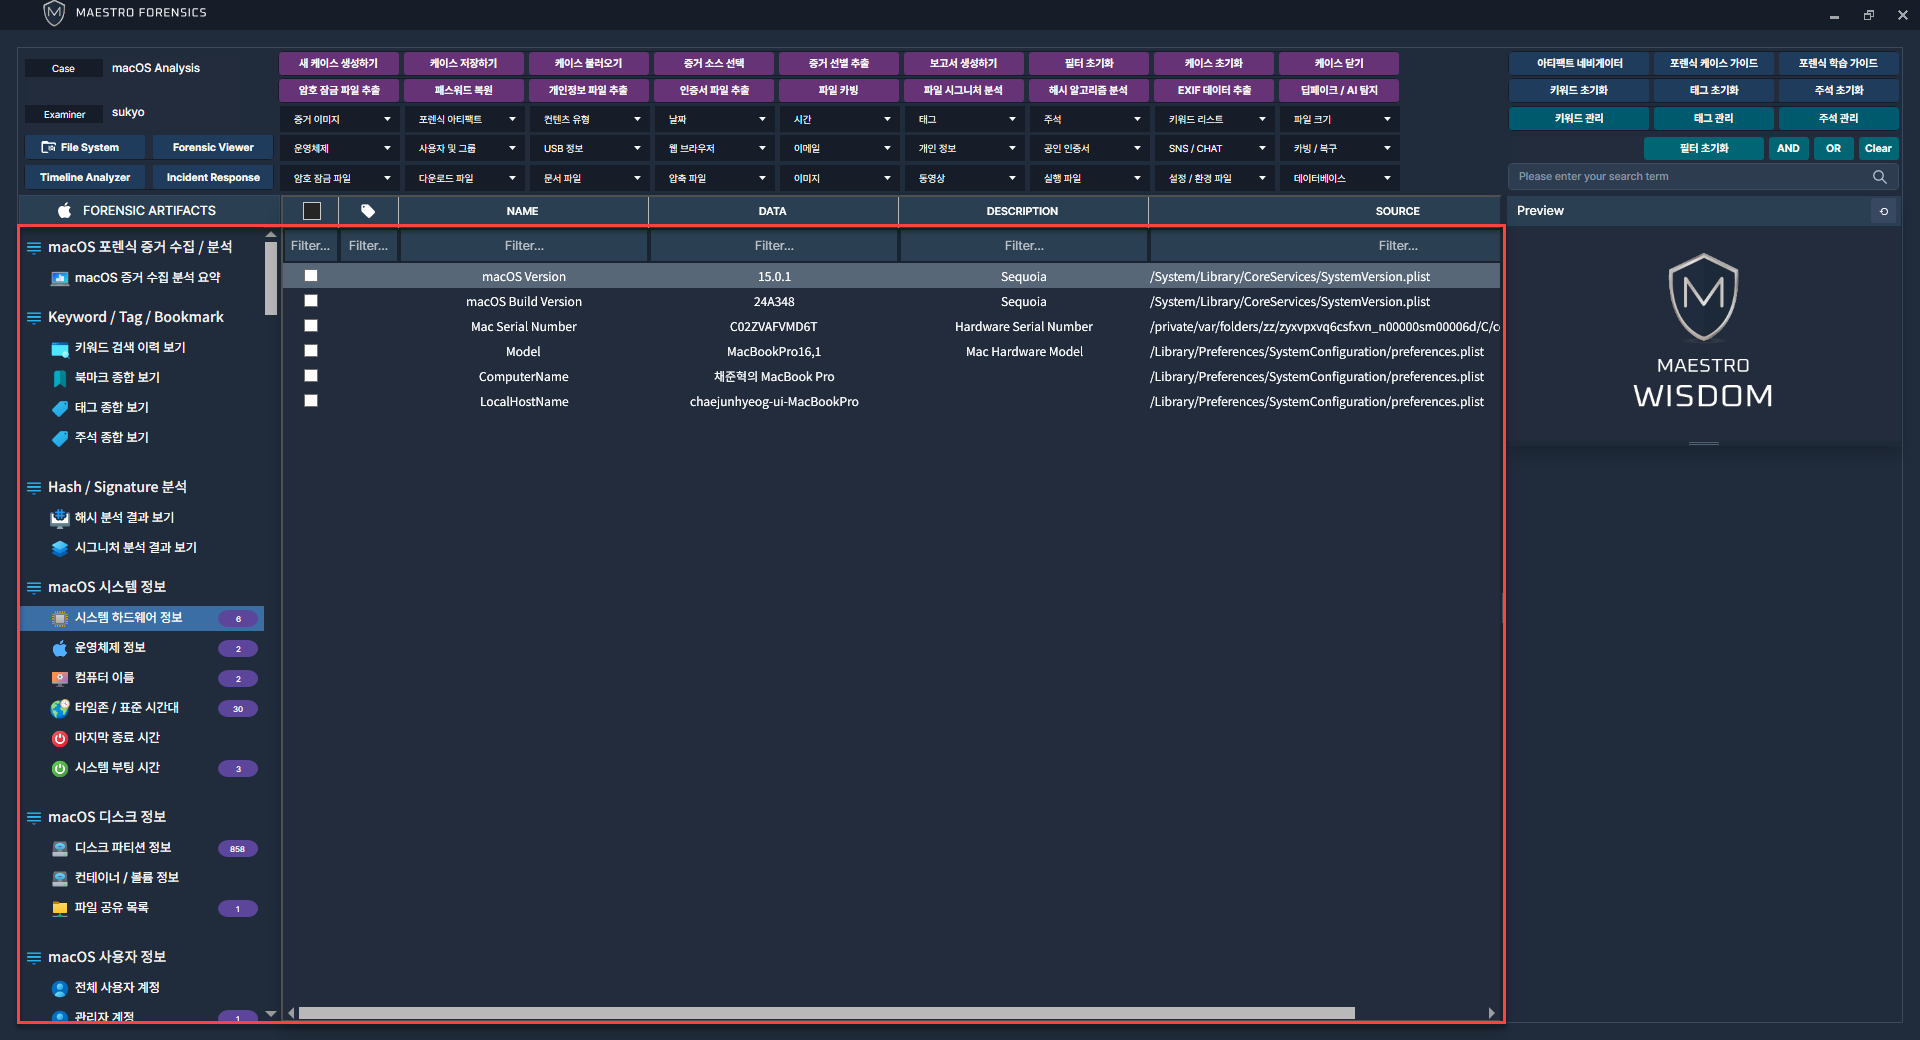Expand the SNS / CHAT dropdown
This screenshot has width=1920, height=1040.
click(x=1215, y=148)
